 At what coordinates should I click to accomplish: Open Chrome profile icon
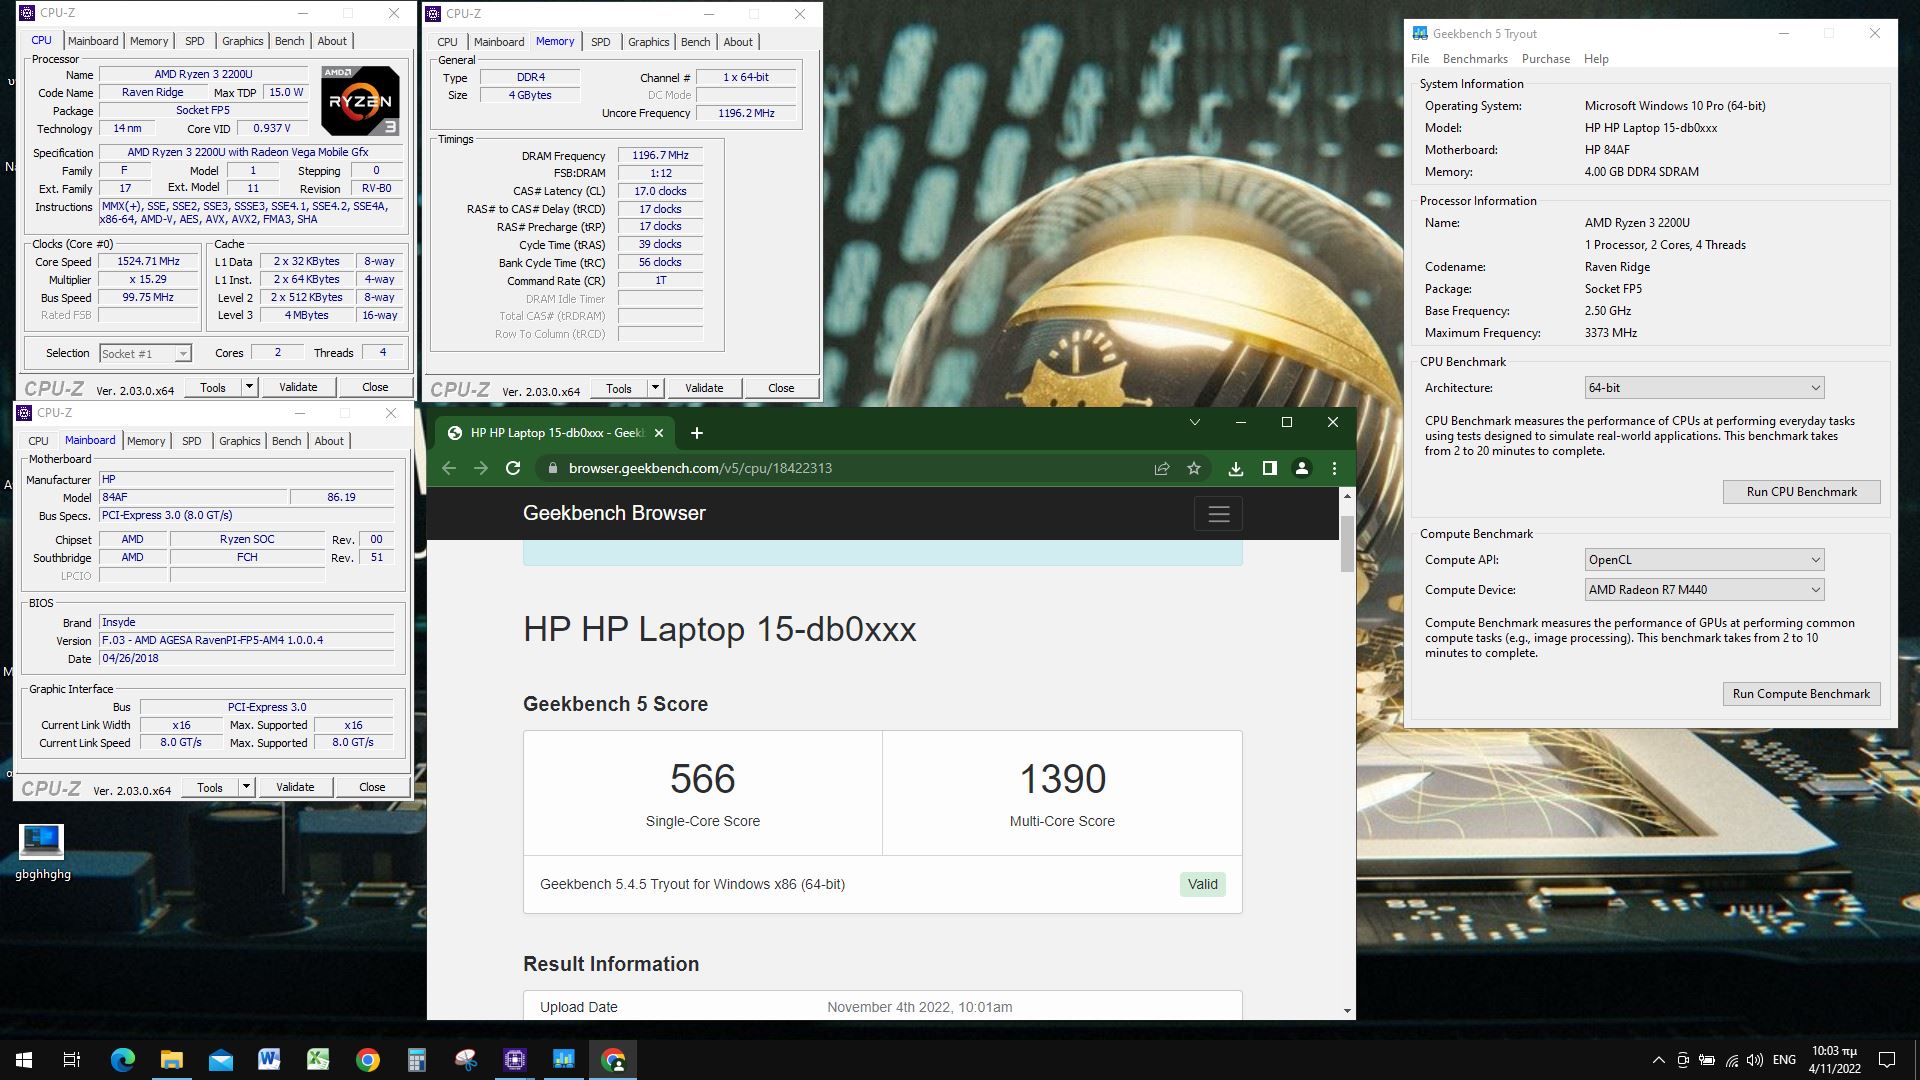point(1302,468)
